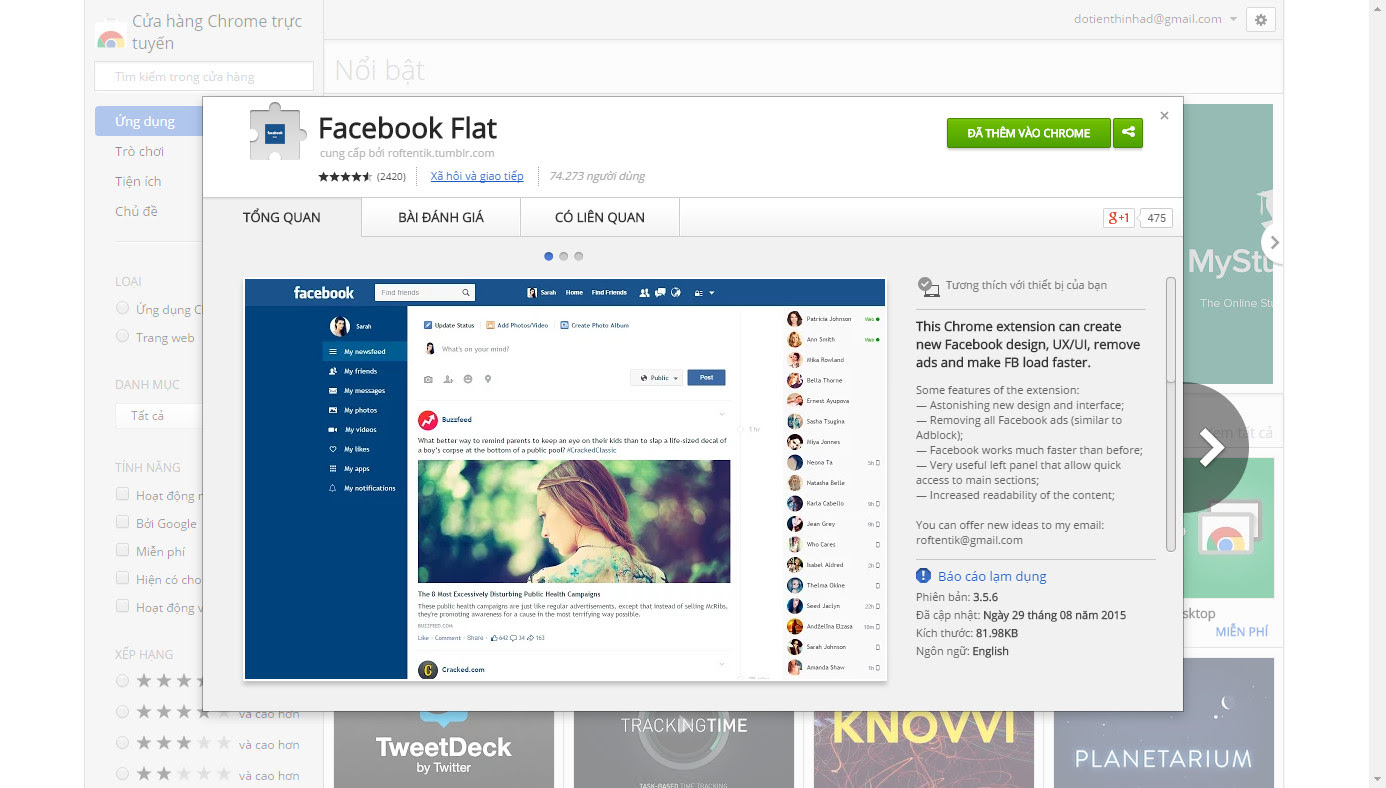Open the TrackingTime app tile
Viewport: 1386px width, 788px height.
point(684,749)
